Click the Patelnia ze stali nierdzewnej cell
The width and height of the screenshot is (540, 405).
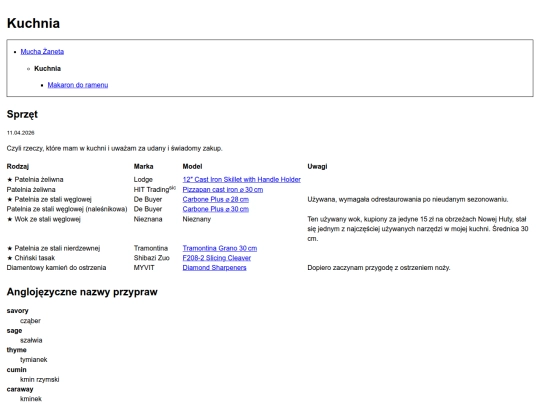click(53, 248)
